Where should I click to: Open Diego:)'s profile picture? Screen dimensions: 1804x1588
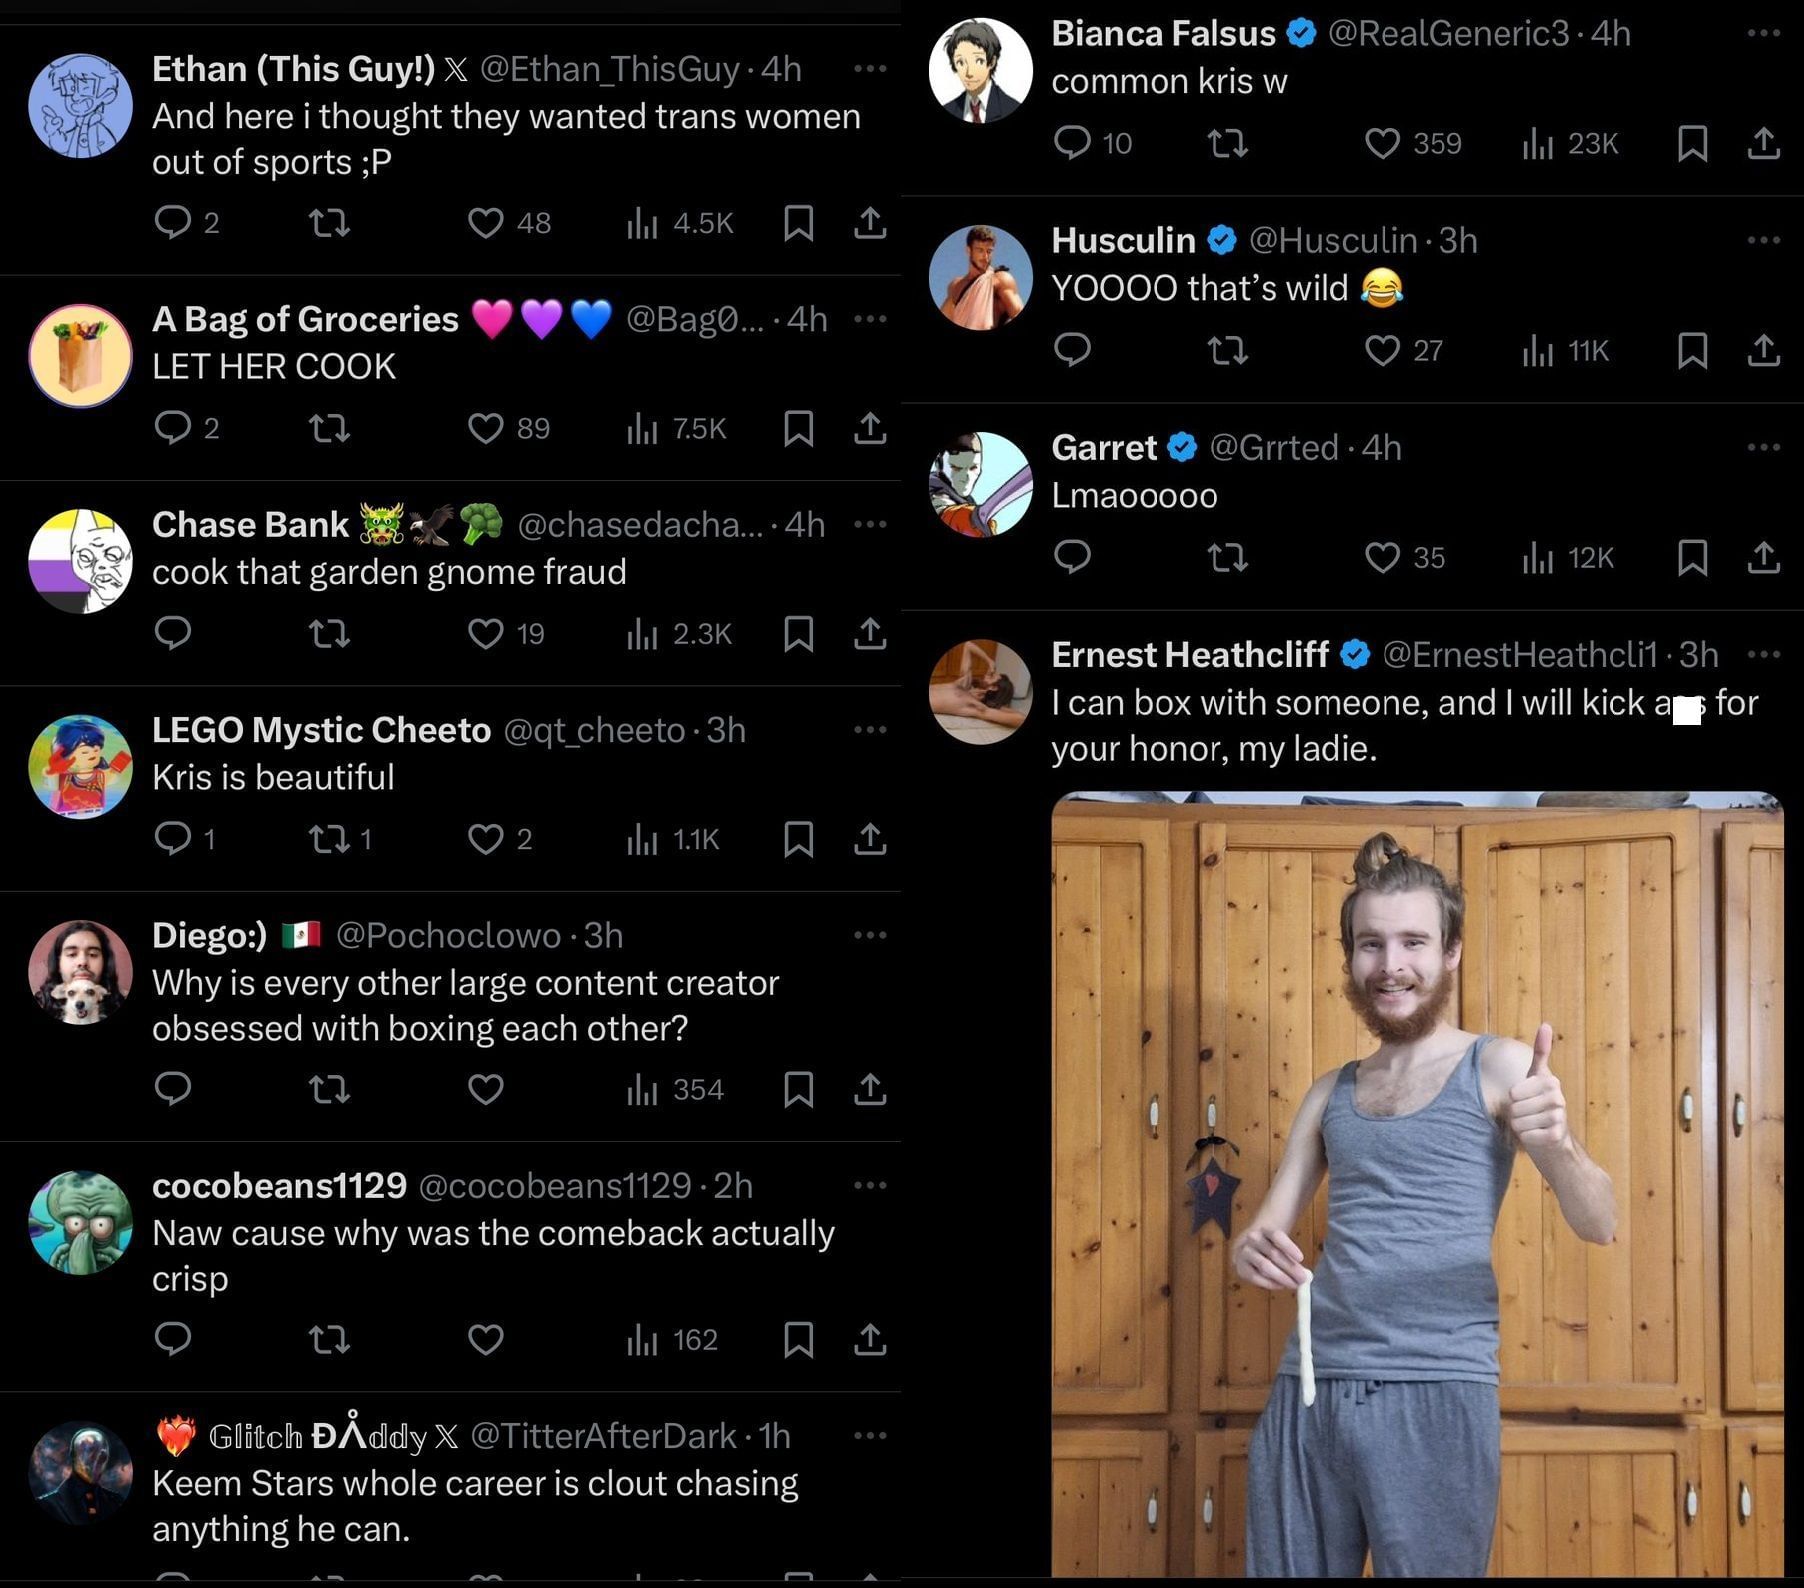point(80,972)
